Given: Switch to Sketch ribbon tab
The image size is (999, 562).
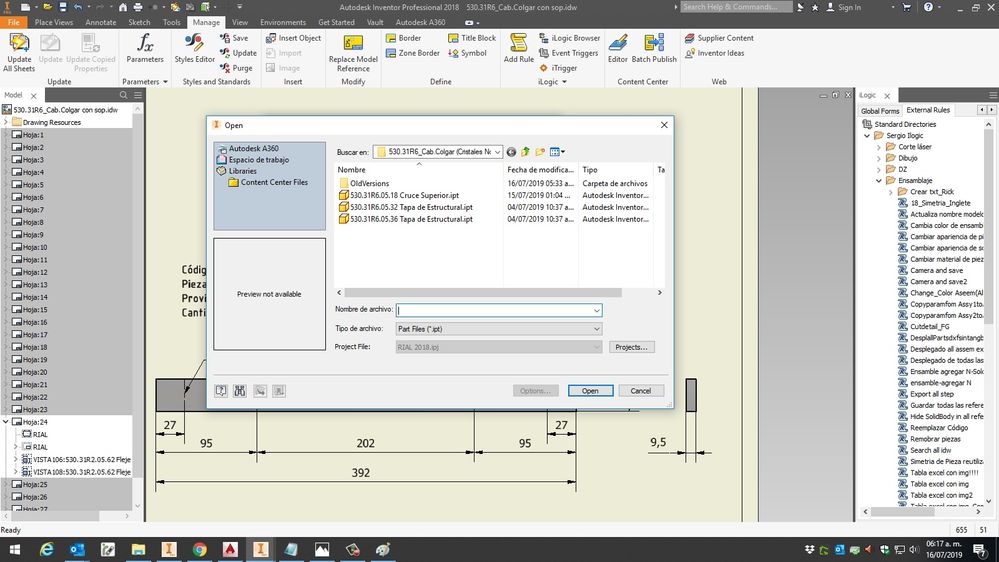Looking at the screenshot, I should 140,22.
